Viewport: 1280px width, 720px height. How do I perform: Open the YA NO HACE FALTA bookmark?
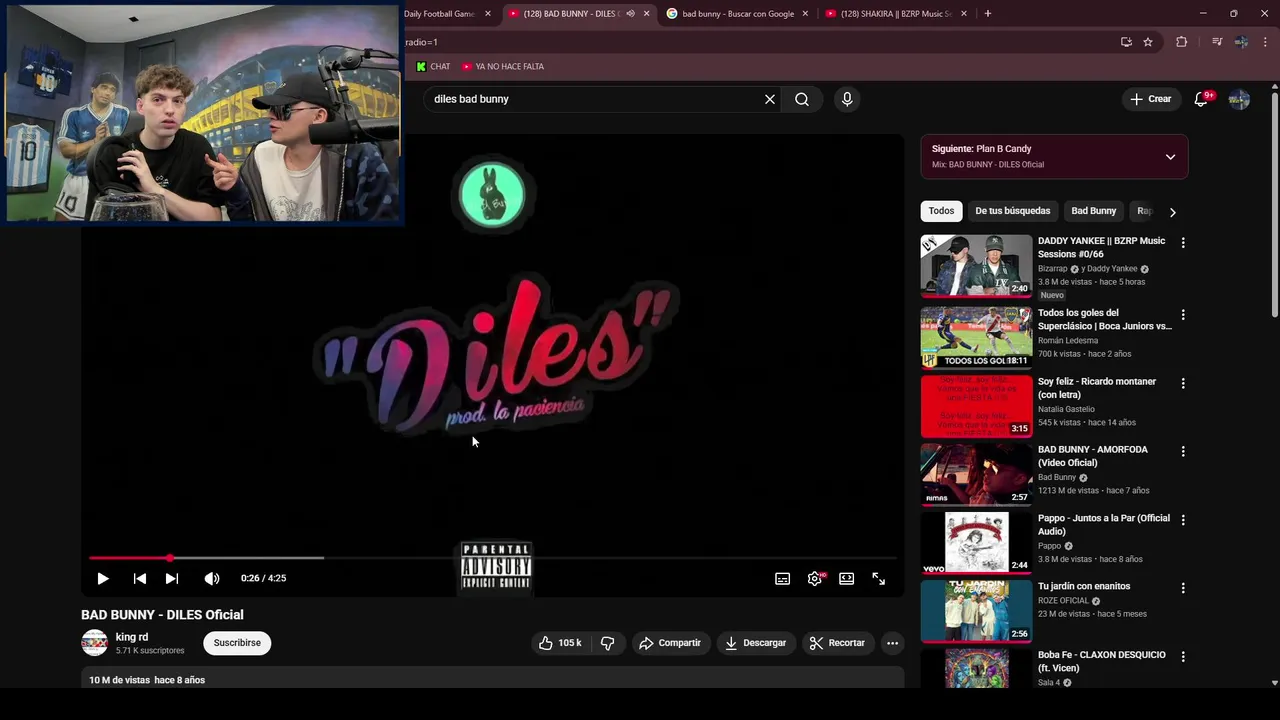(503, 67)
